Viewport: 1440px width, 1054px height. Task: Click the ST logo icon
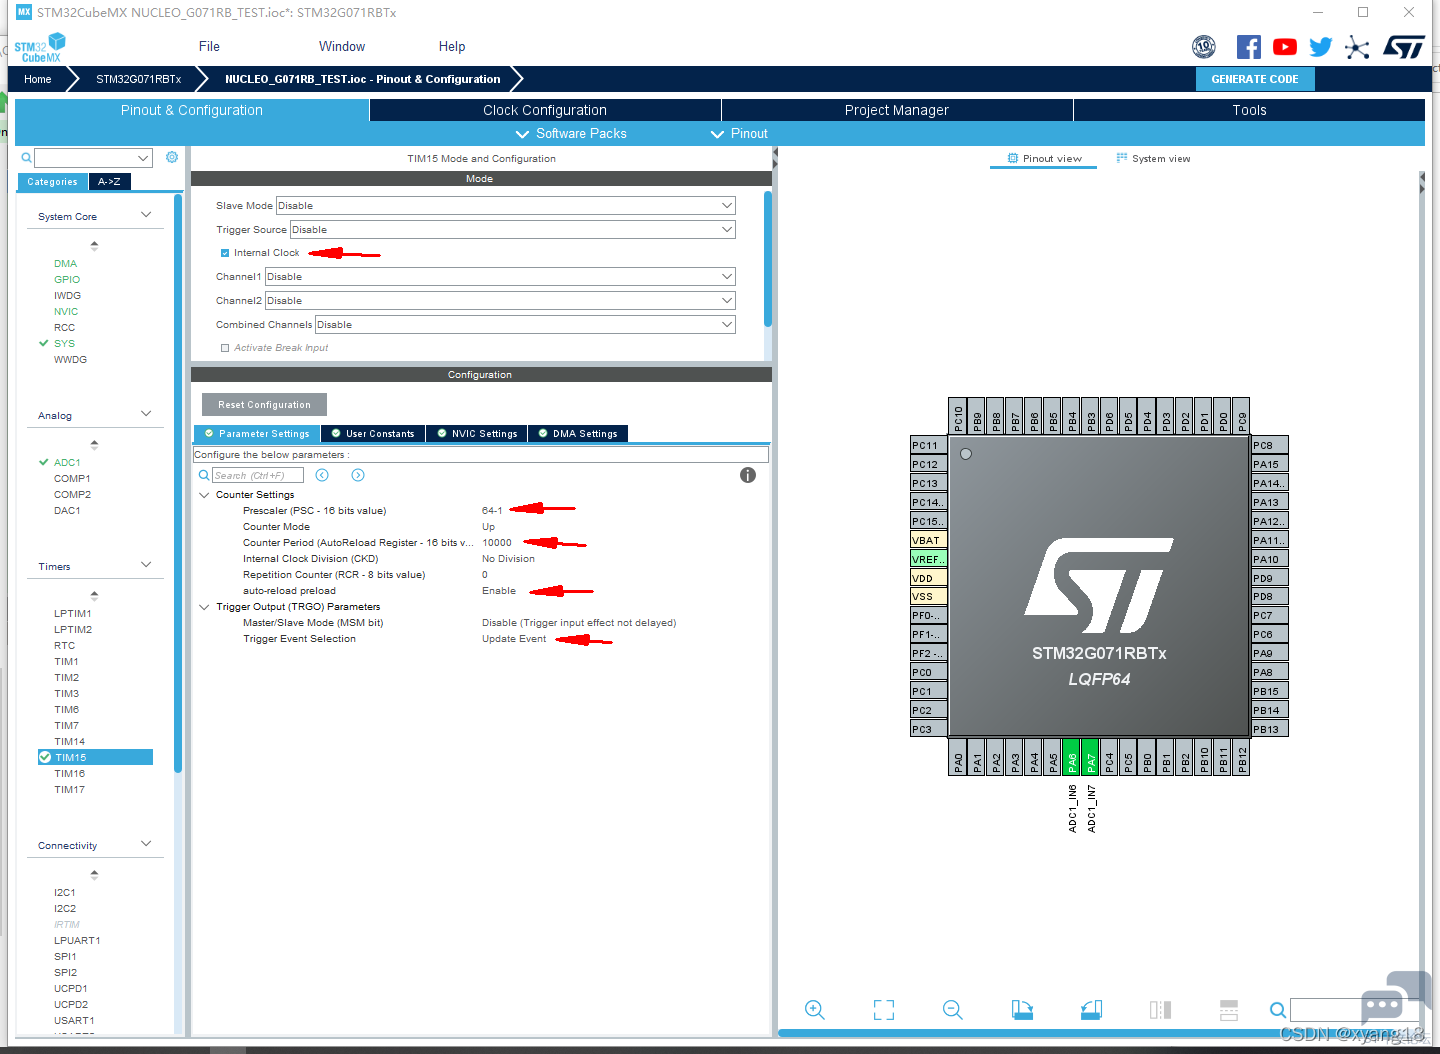(x=1404, y=47)
